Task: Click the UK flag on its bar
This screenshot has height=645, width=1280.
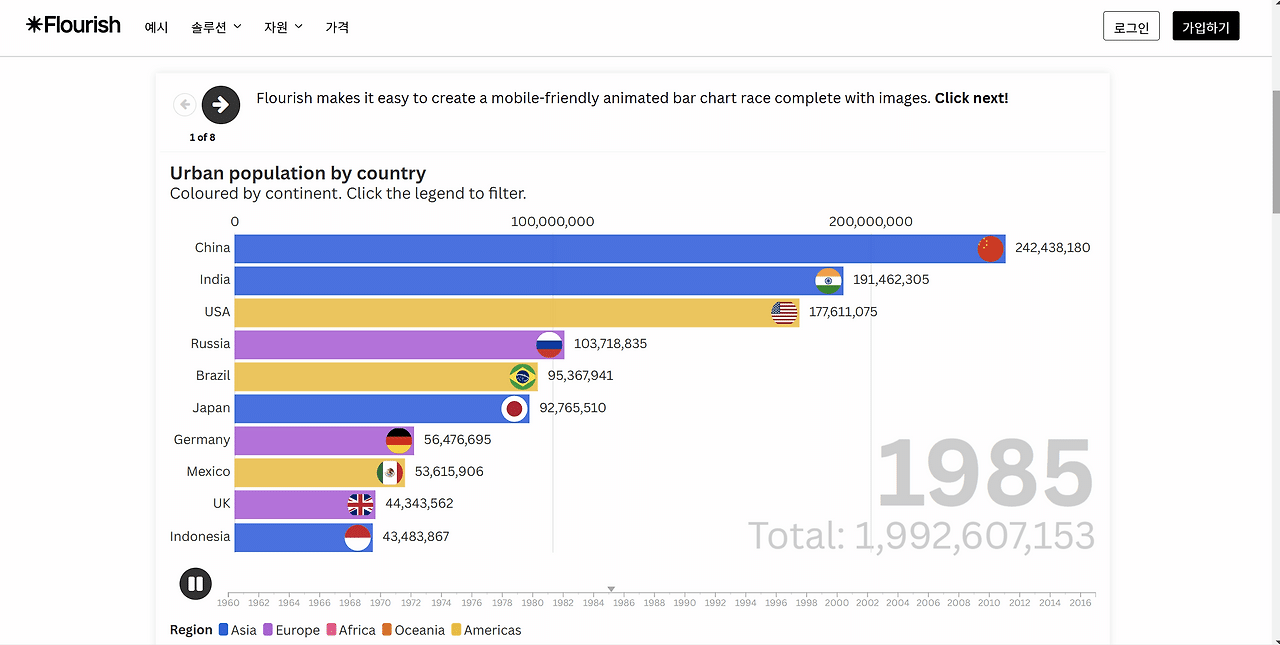Action: 360,504
